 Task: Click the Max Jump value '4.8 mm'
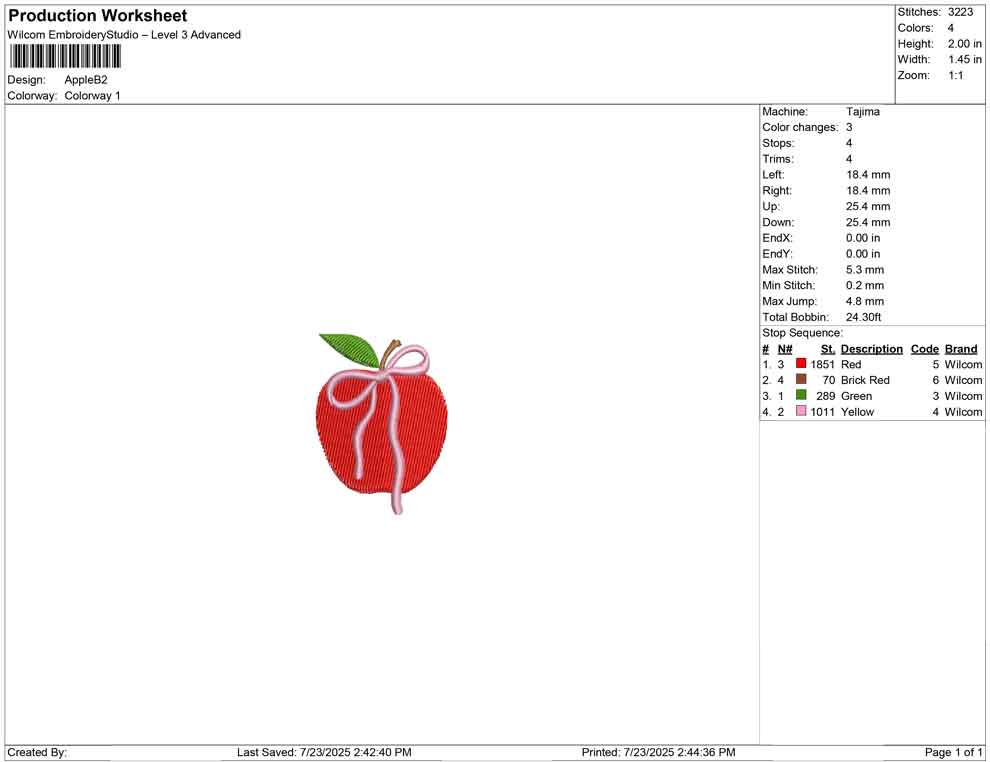pos(865,301)
